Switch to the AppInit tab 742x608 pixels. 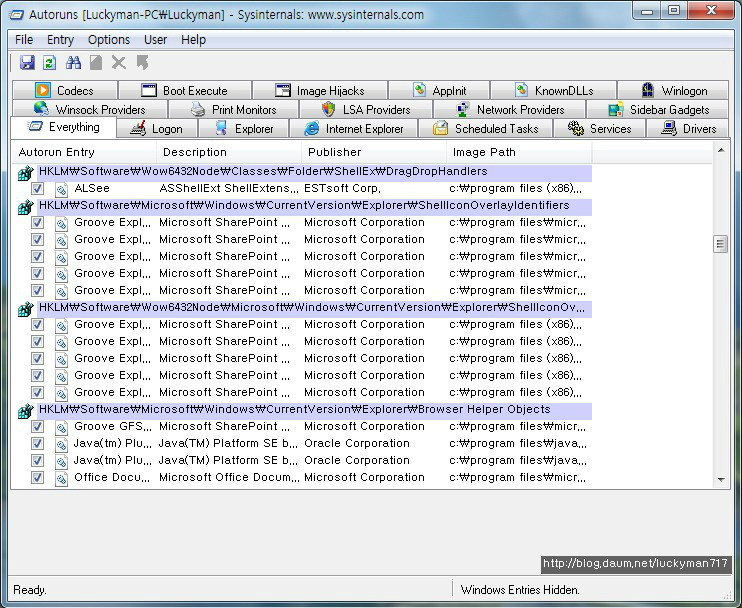click(439, 90)
